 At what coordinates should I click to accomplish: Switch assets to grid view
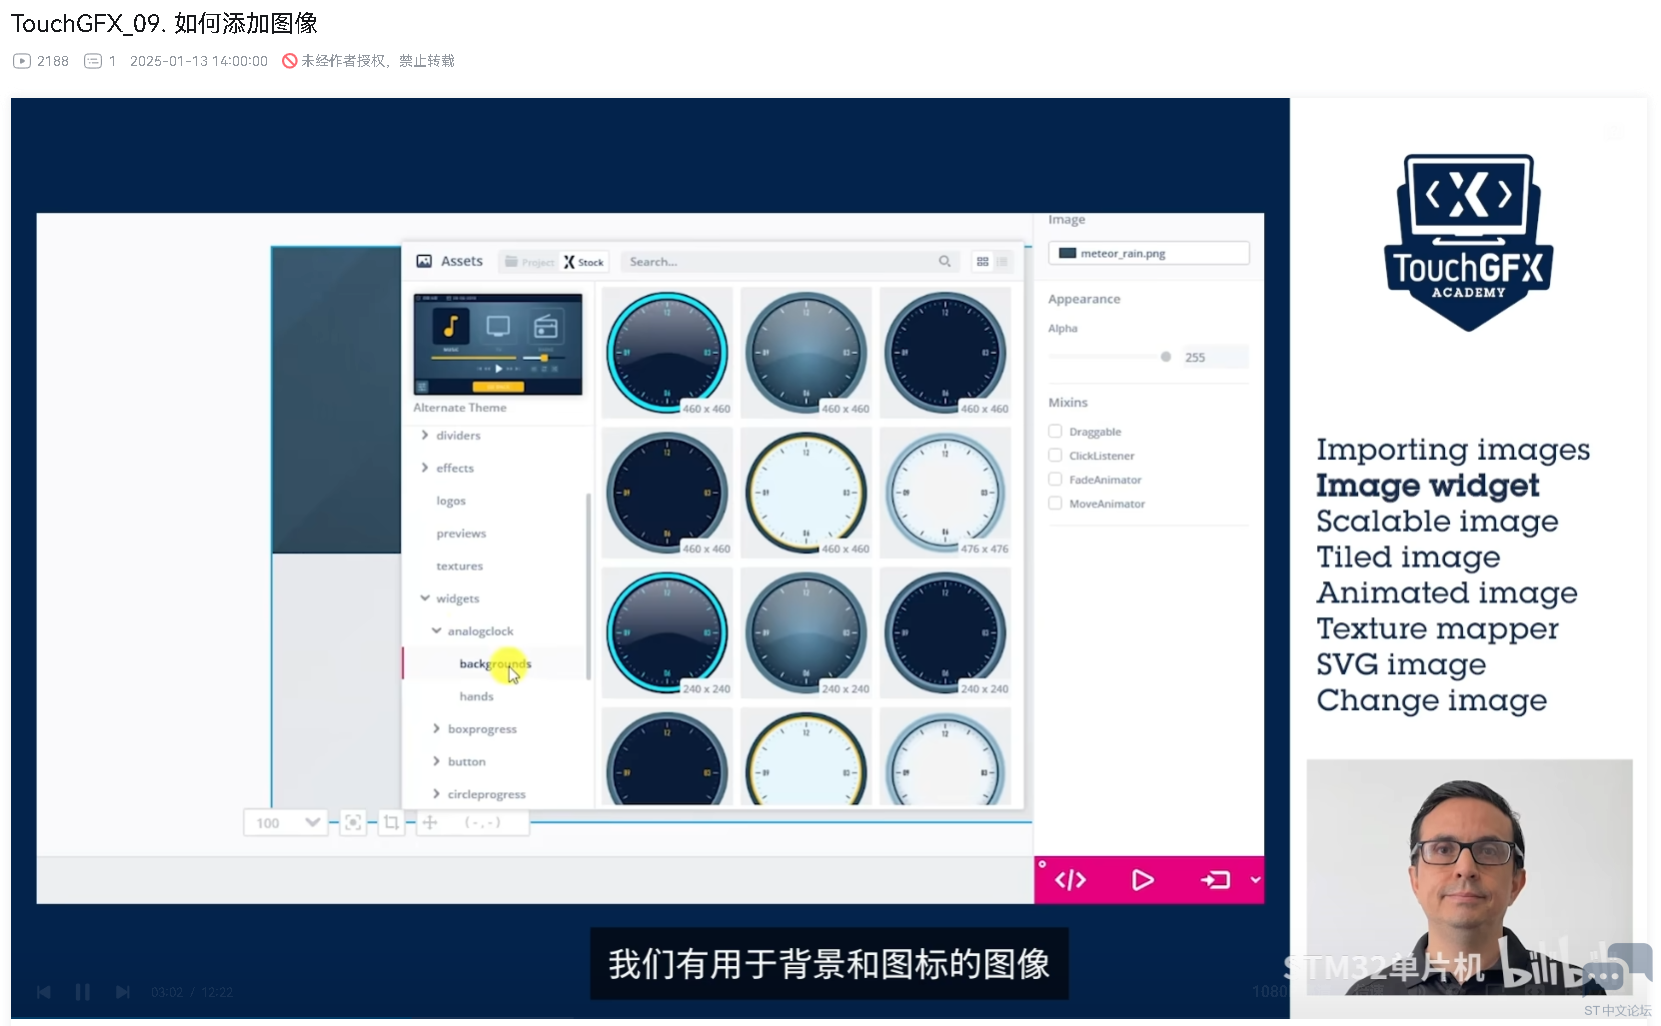pyautogui.click(x=983, y=262)
